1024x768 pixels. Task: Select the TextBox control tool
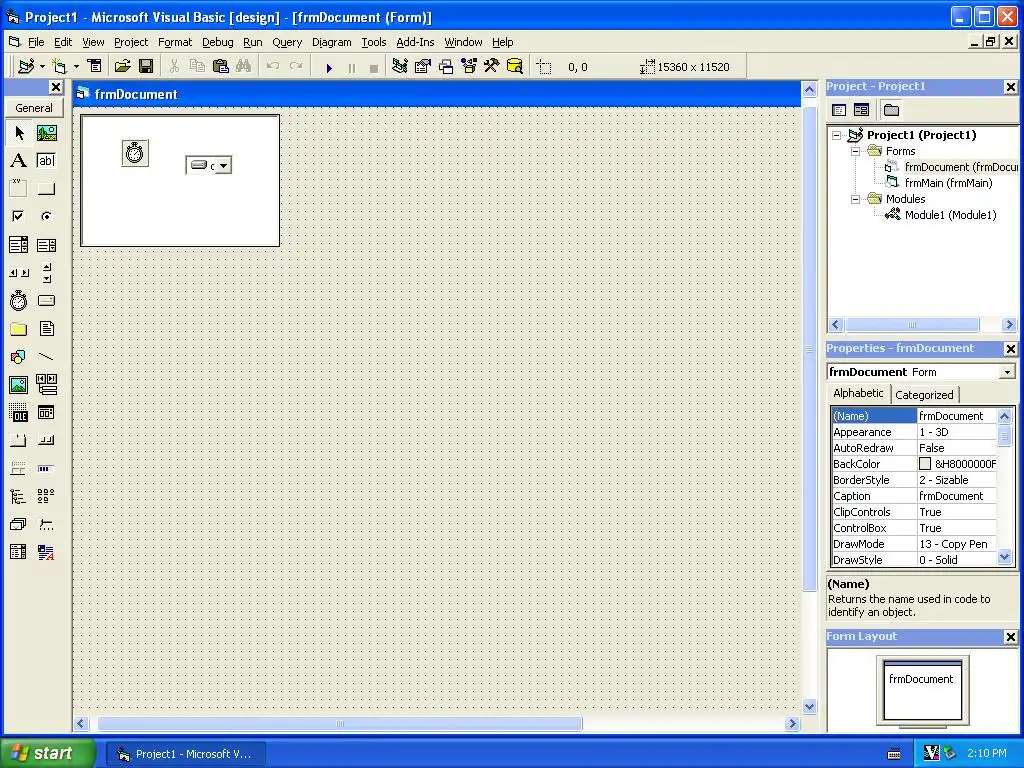point(46,161)
